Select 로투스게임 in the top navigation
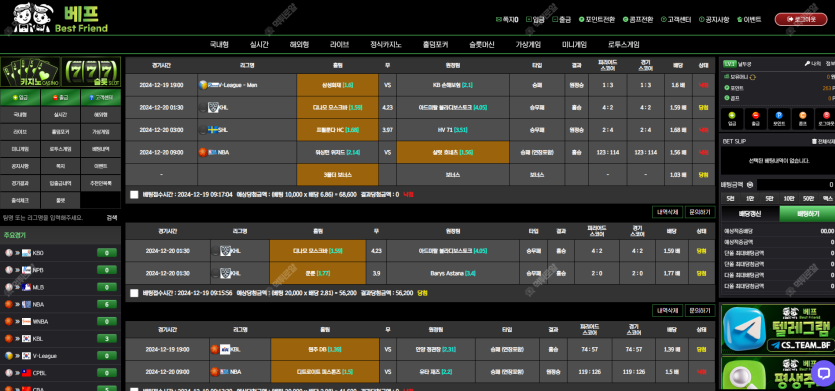Viewport: 835px width, 391px height. [624, 45]
